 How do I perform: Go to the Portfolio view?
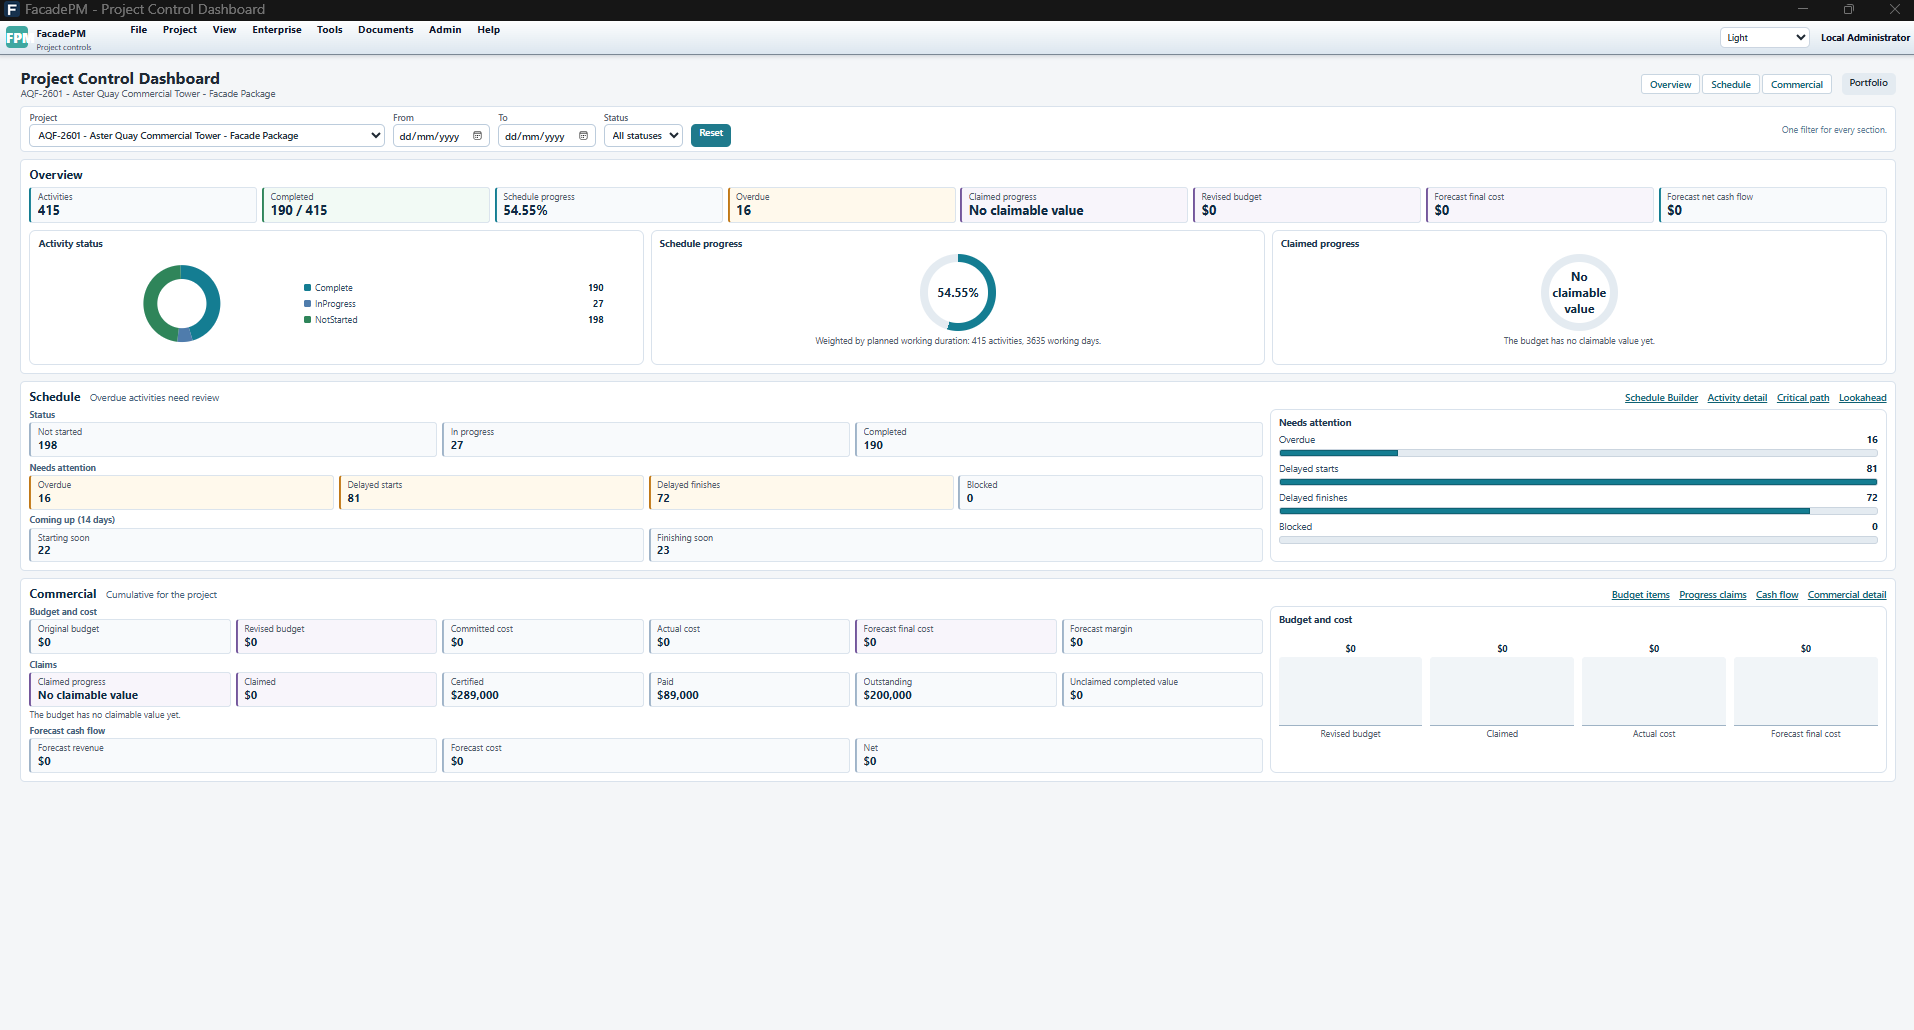(x=1868, y=83)
